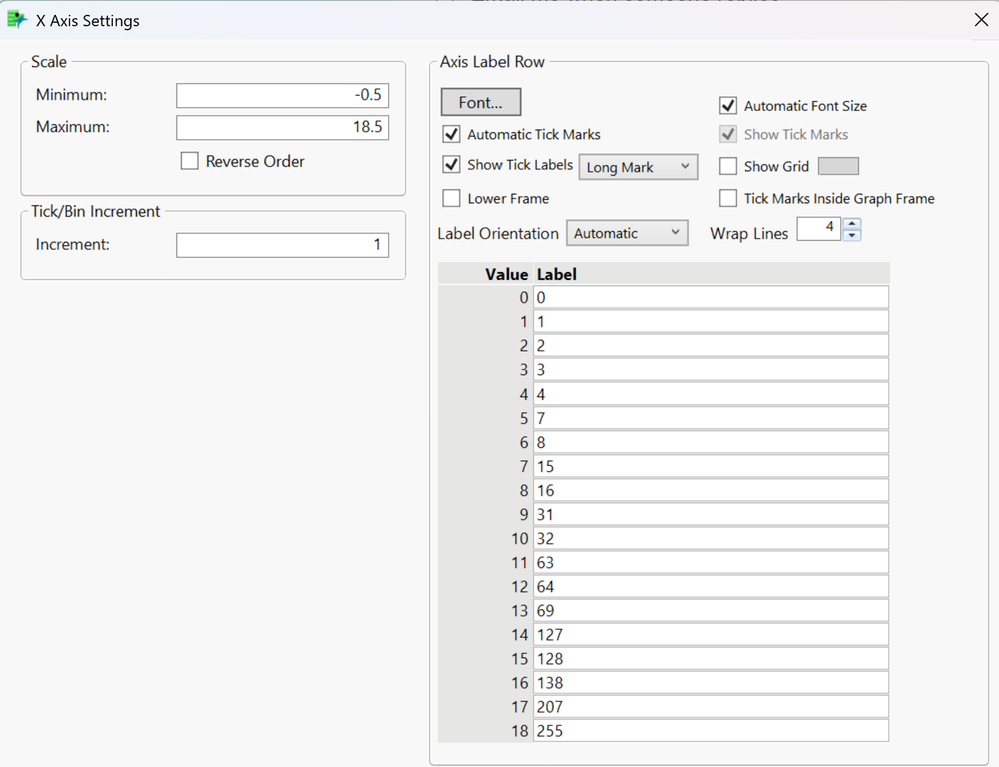
Task: Select the Maximum value field showing 18.5
Action: click(x=282, y=127)
